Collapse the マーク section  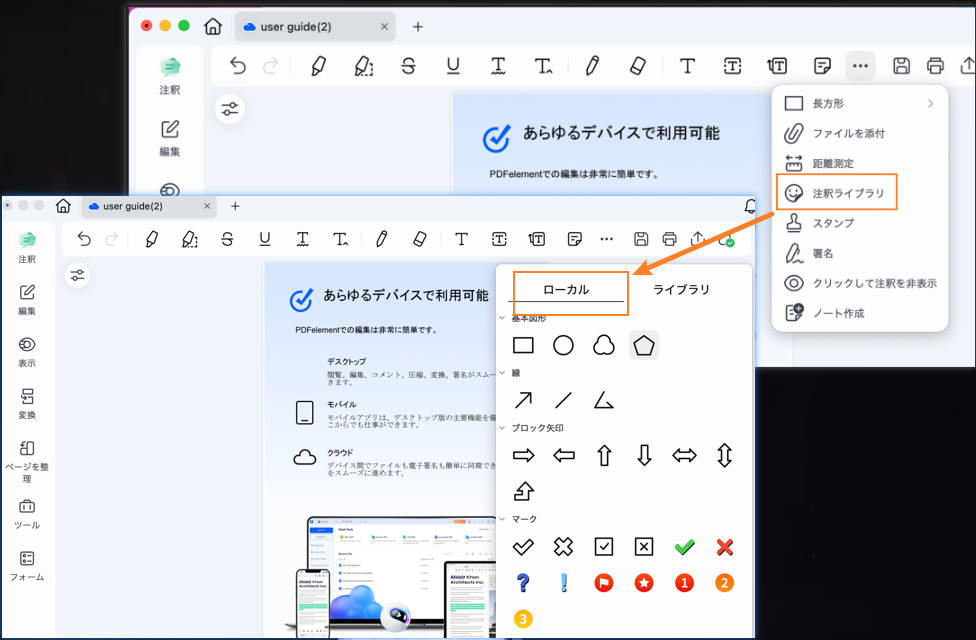click(502, 519)
